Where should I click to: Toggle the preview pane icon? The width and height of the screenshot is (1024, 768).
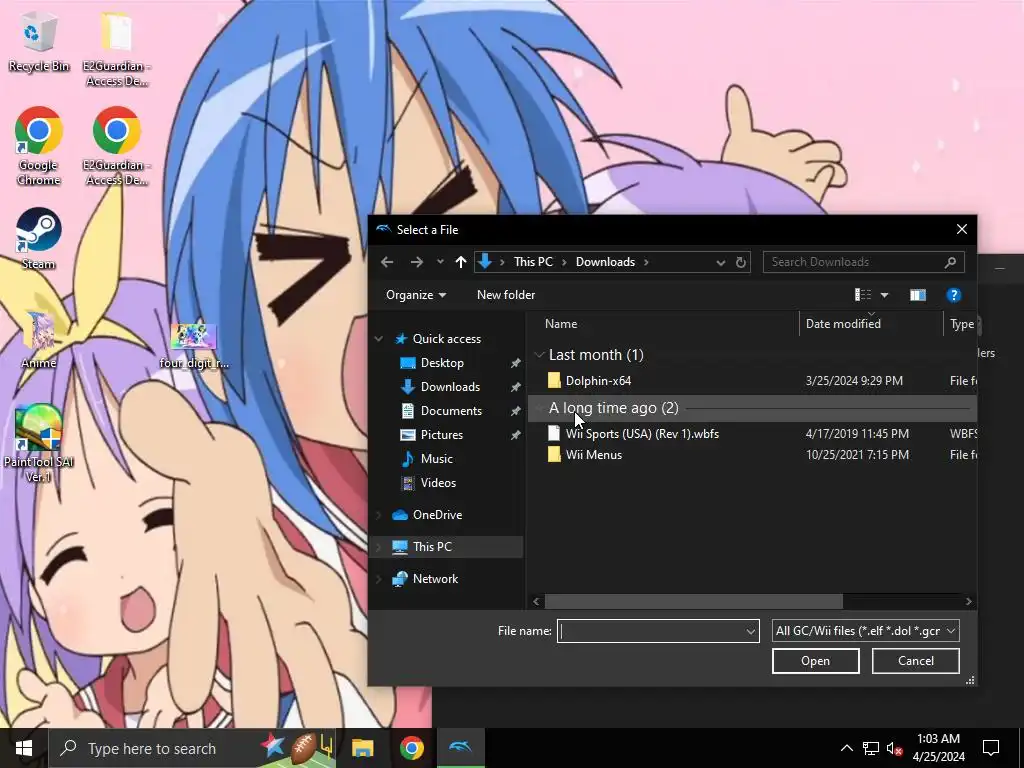click(x=918, y=295)
